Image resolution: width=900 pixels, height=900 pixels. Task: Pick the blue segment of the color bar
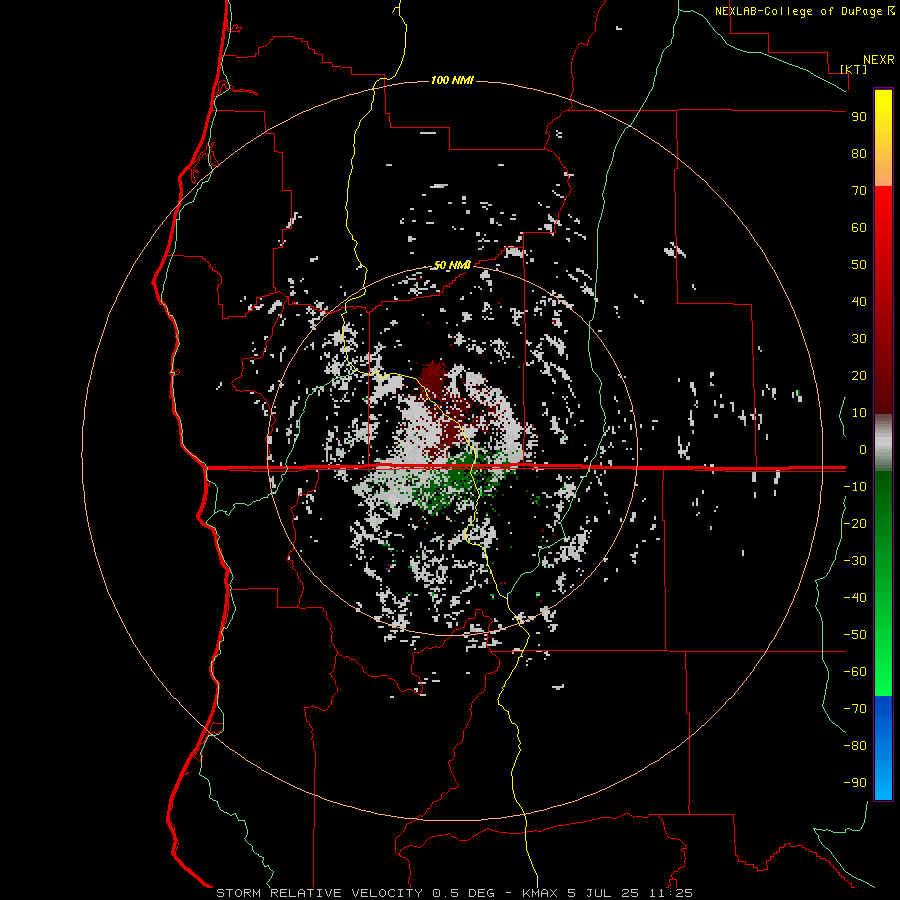(x=883, y=748)
